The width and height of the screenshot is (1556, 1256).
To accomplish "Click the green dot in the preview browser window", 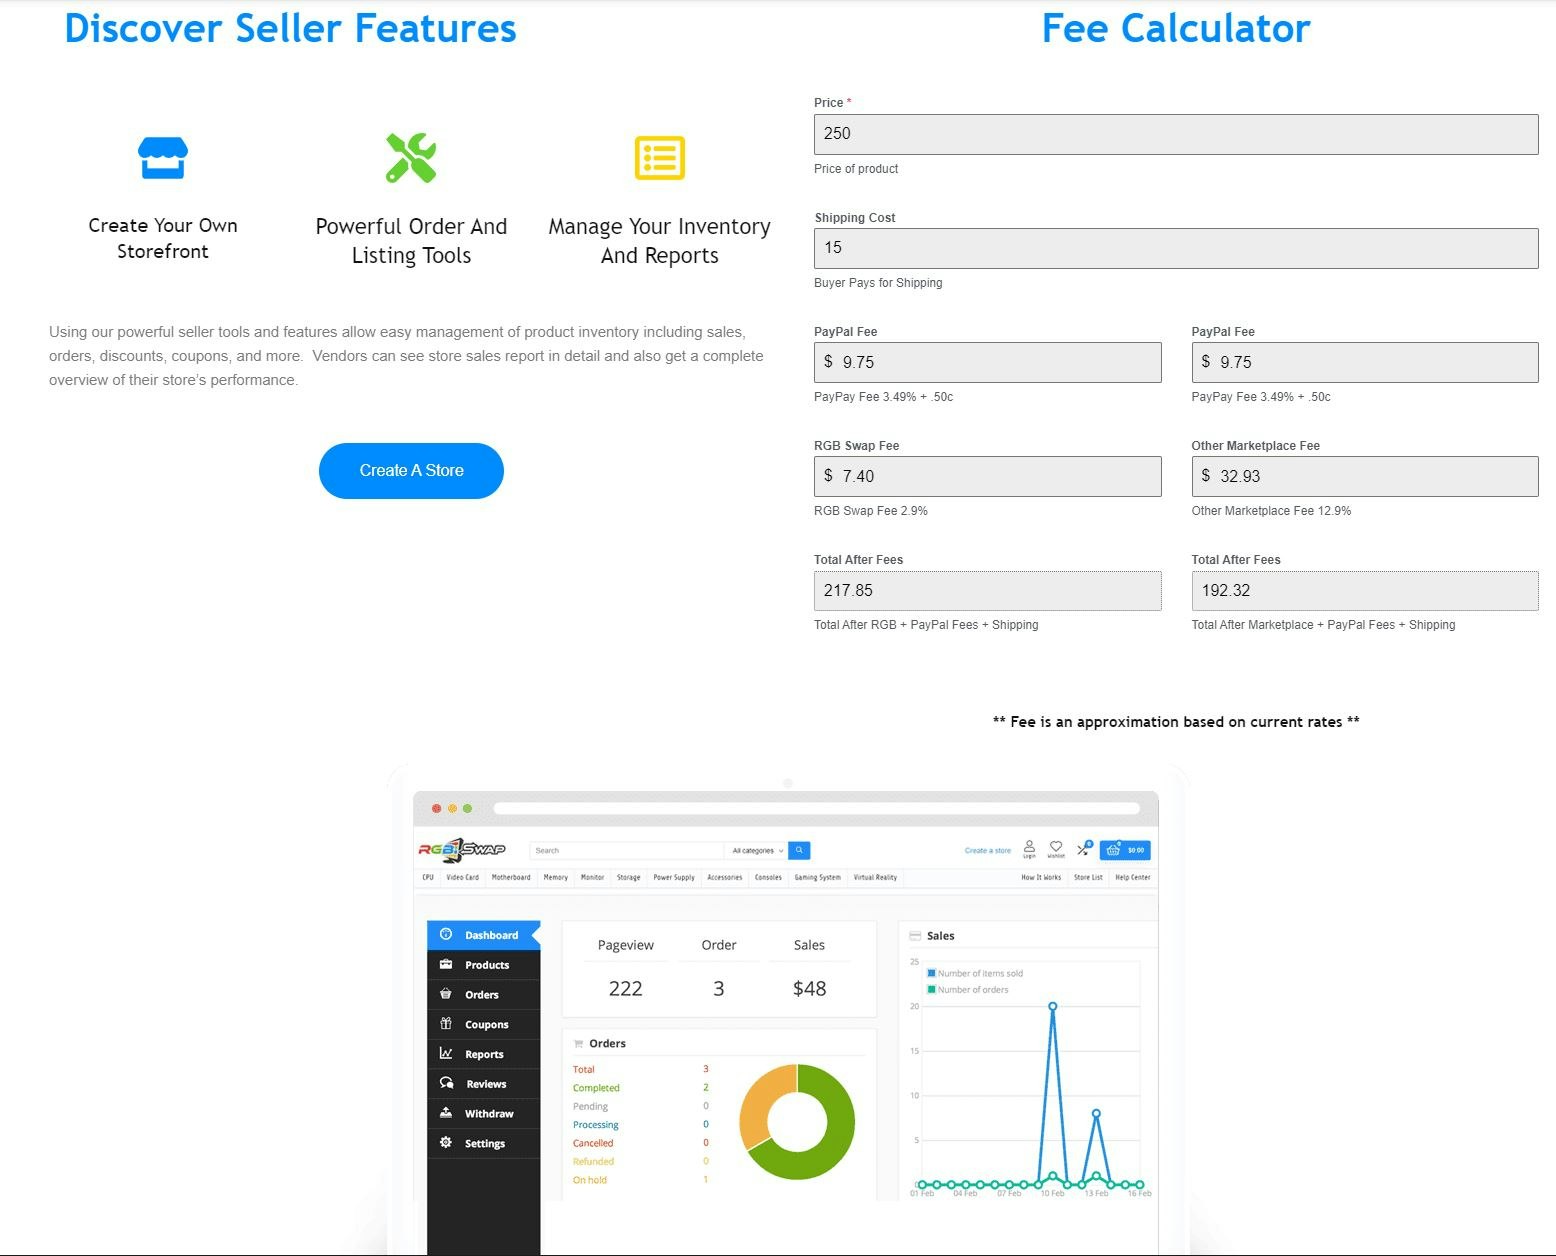I will 467,808.
